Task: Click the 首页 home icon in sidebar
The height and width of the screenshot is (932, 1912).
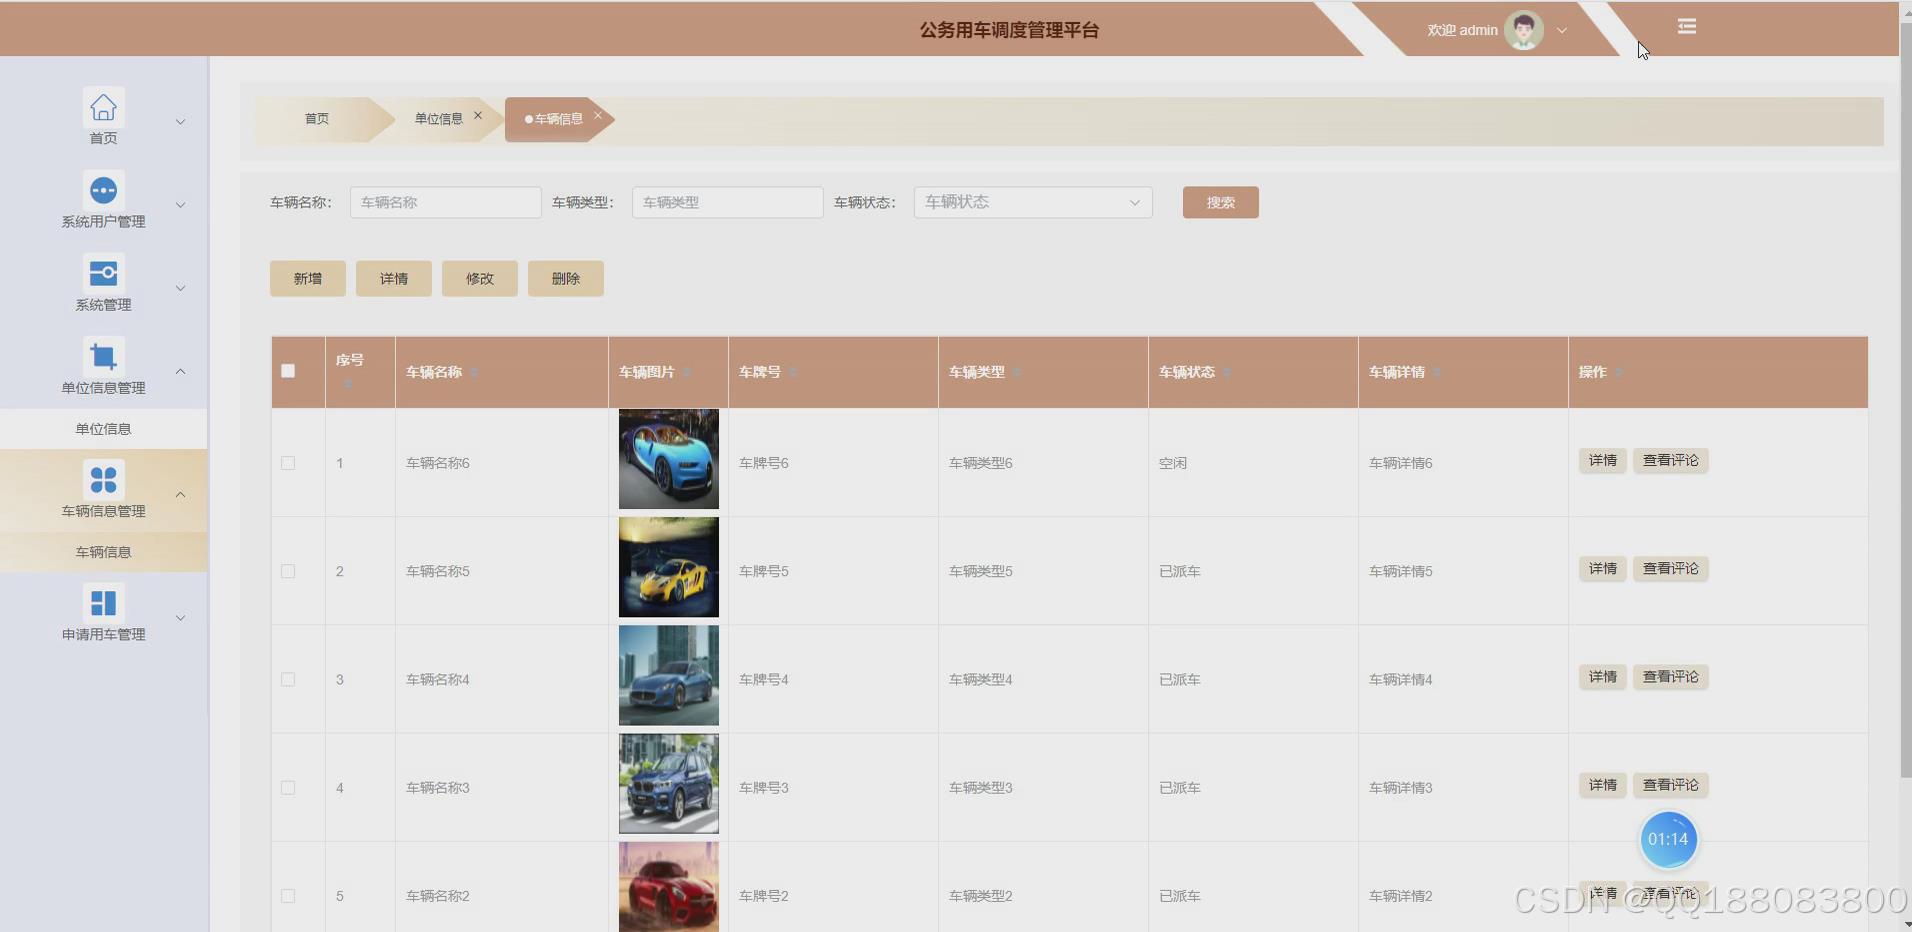Action: click(x=103, y=108)
